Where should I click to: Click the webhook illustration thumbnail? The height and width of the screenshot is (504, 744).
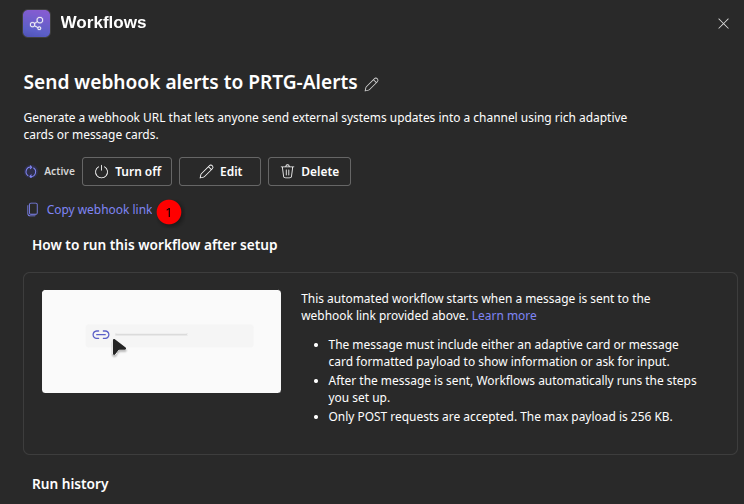(x=161, y=341)
